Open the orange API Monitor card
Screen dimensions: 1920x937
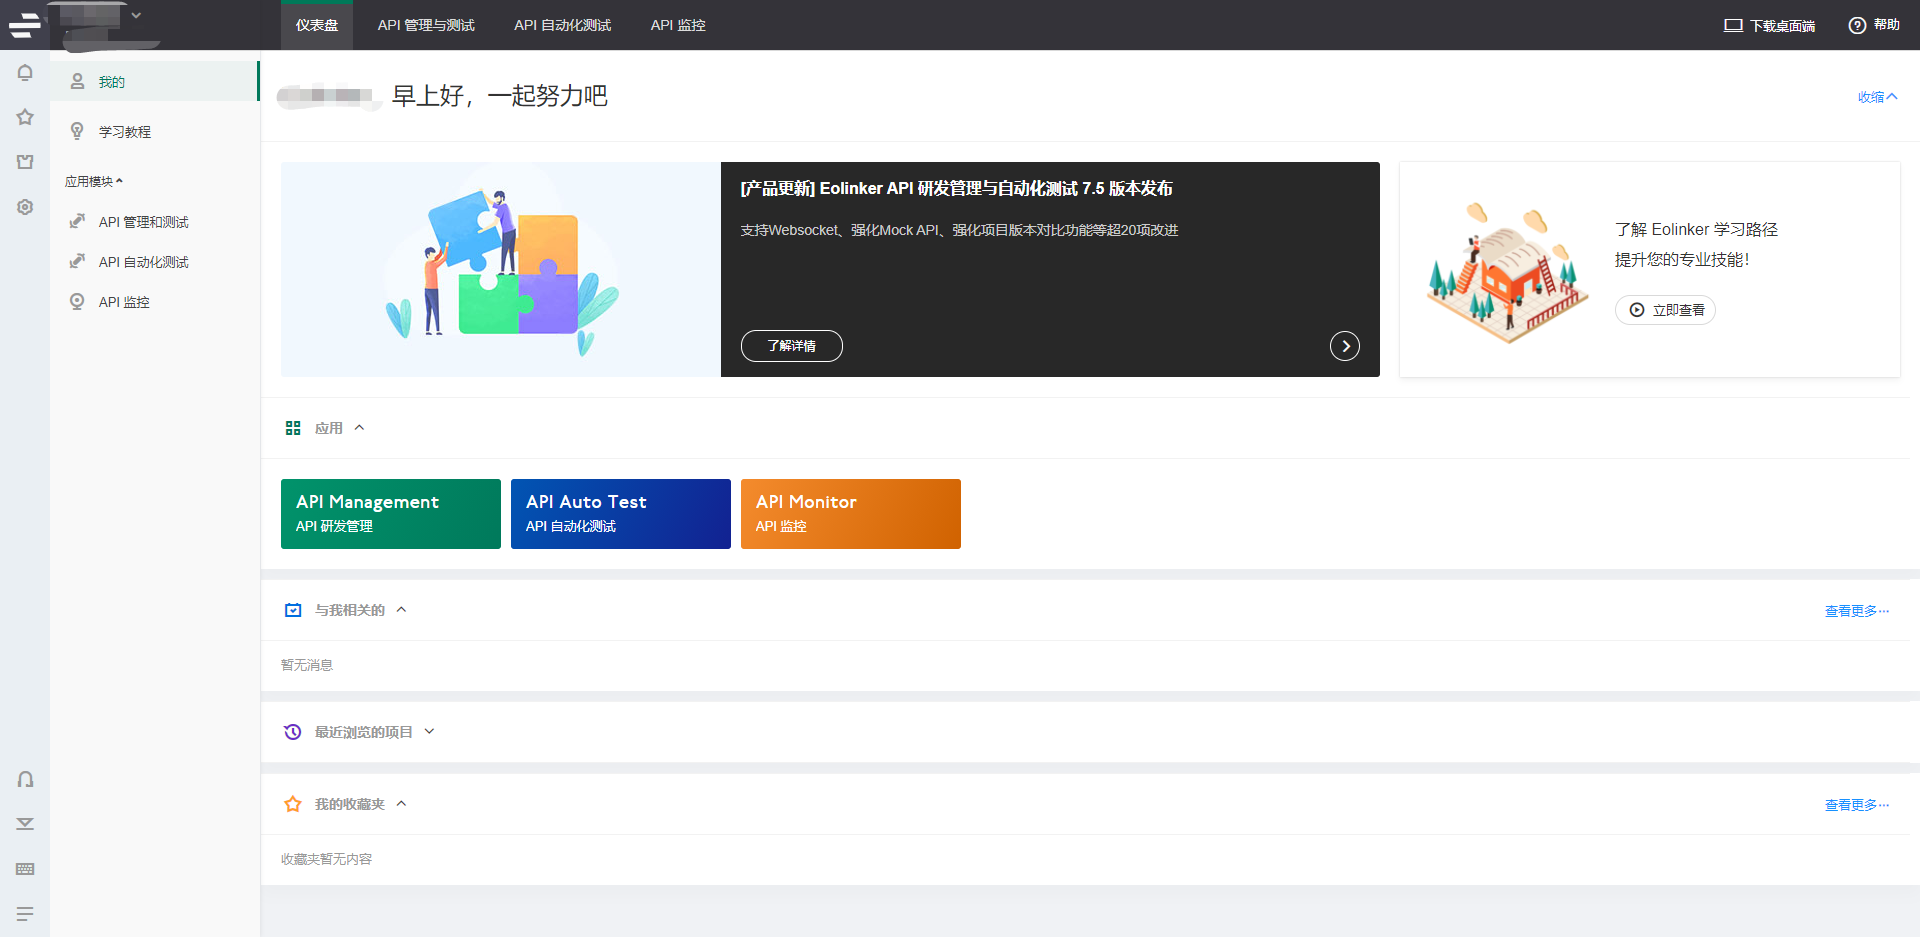(851, 514)
